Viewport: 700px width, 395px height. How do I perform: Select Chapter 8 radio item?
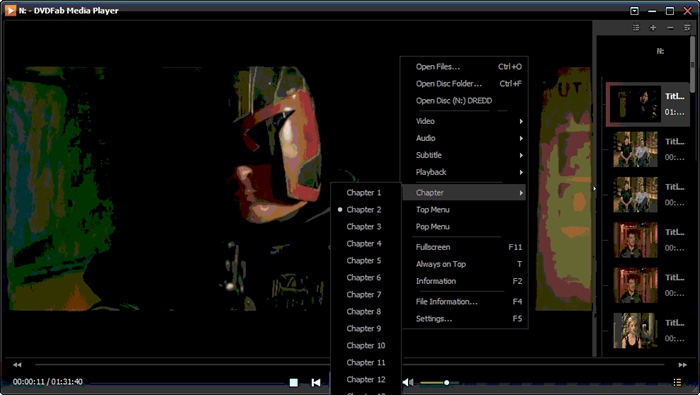click(x=366, y=312)
